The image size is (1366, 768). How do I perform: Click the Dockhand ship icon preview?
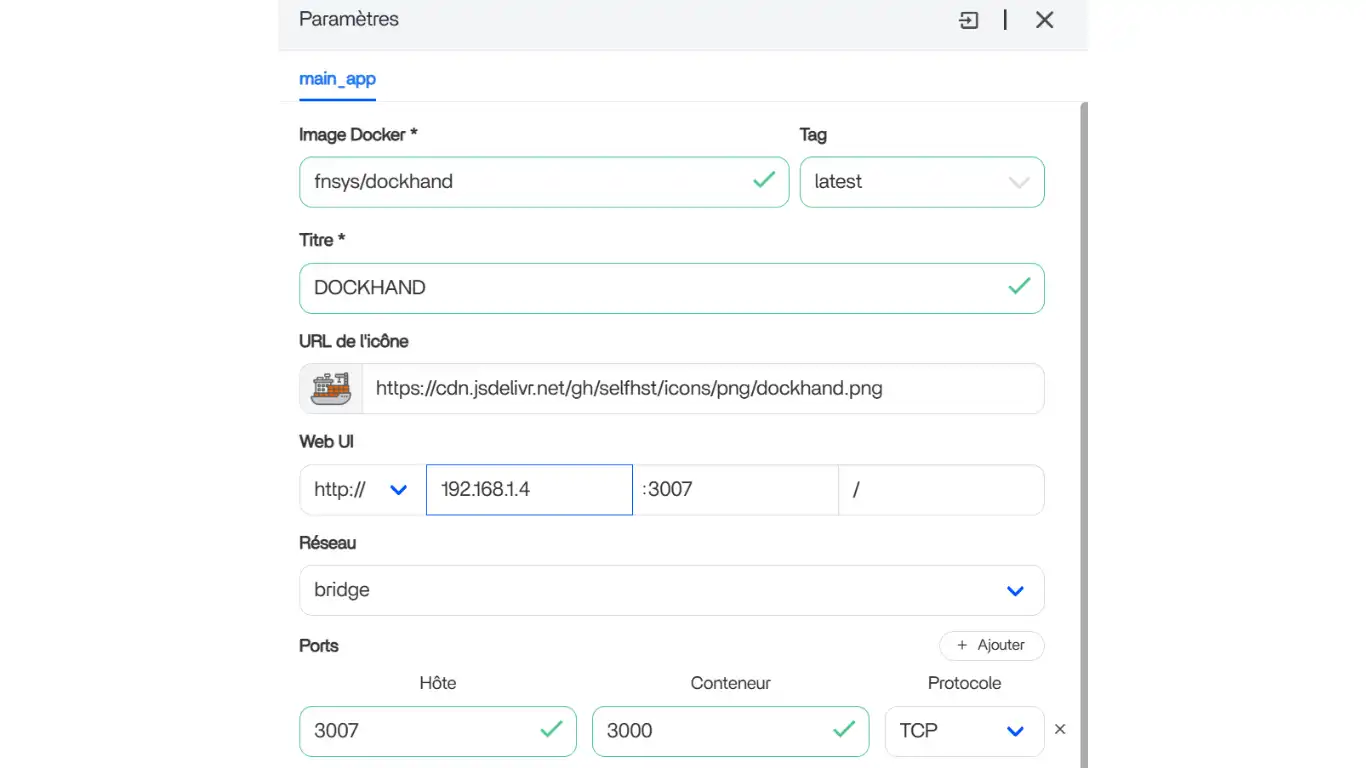[331, 388]
